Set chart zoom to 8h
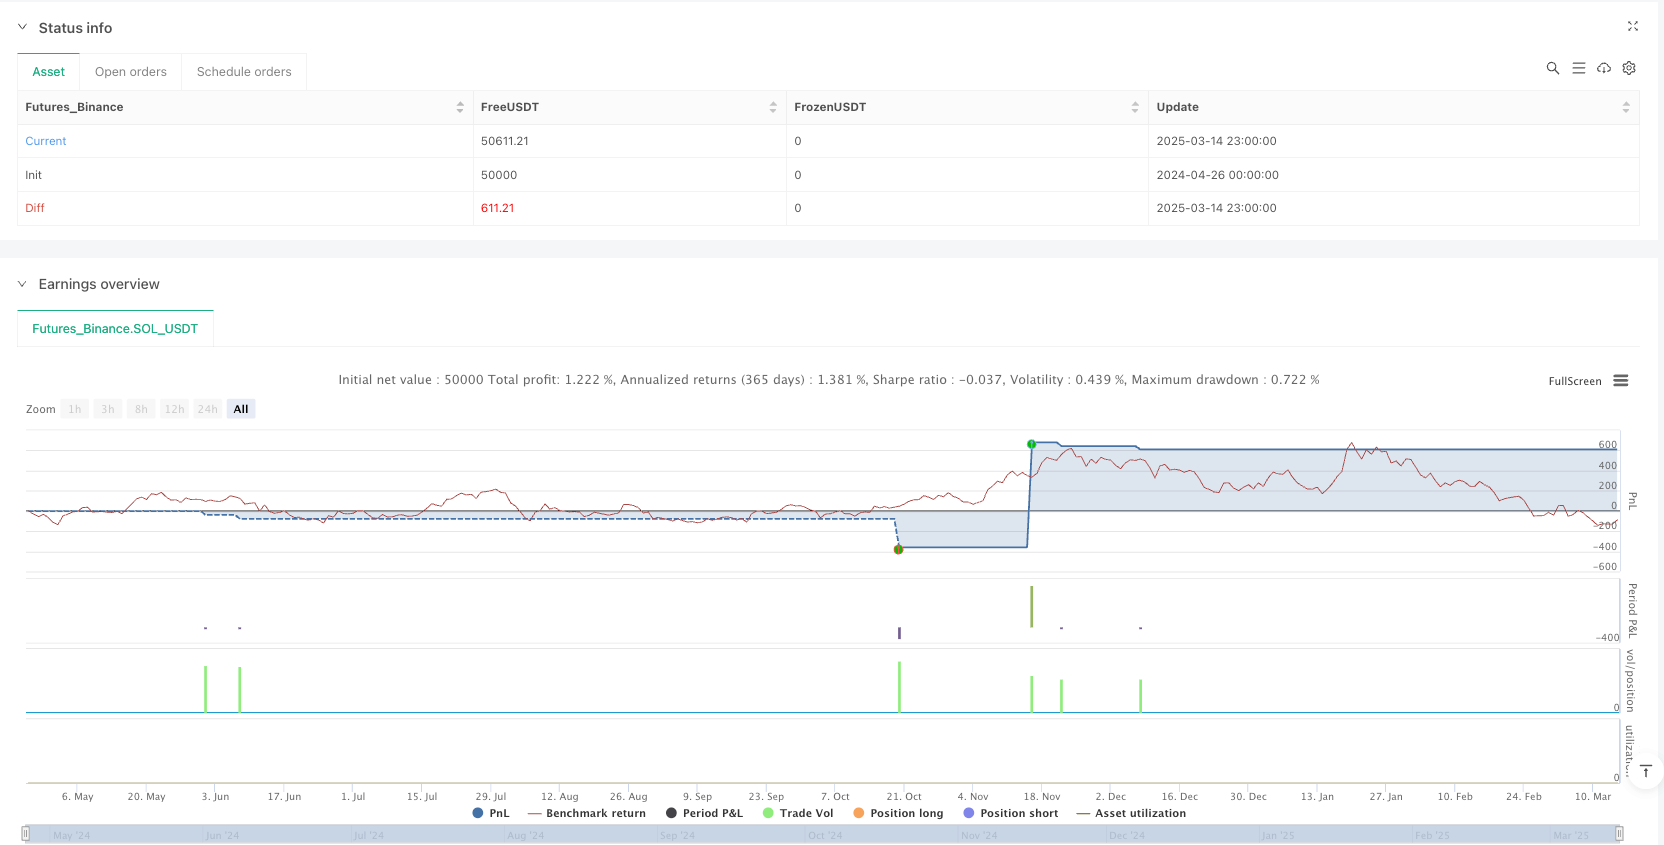 (141, 409)
